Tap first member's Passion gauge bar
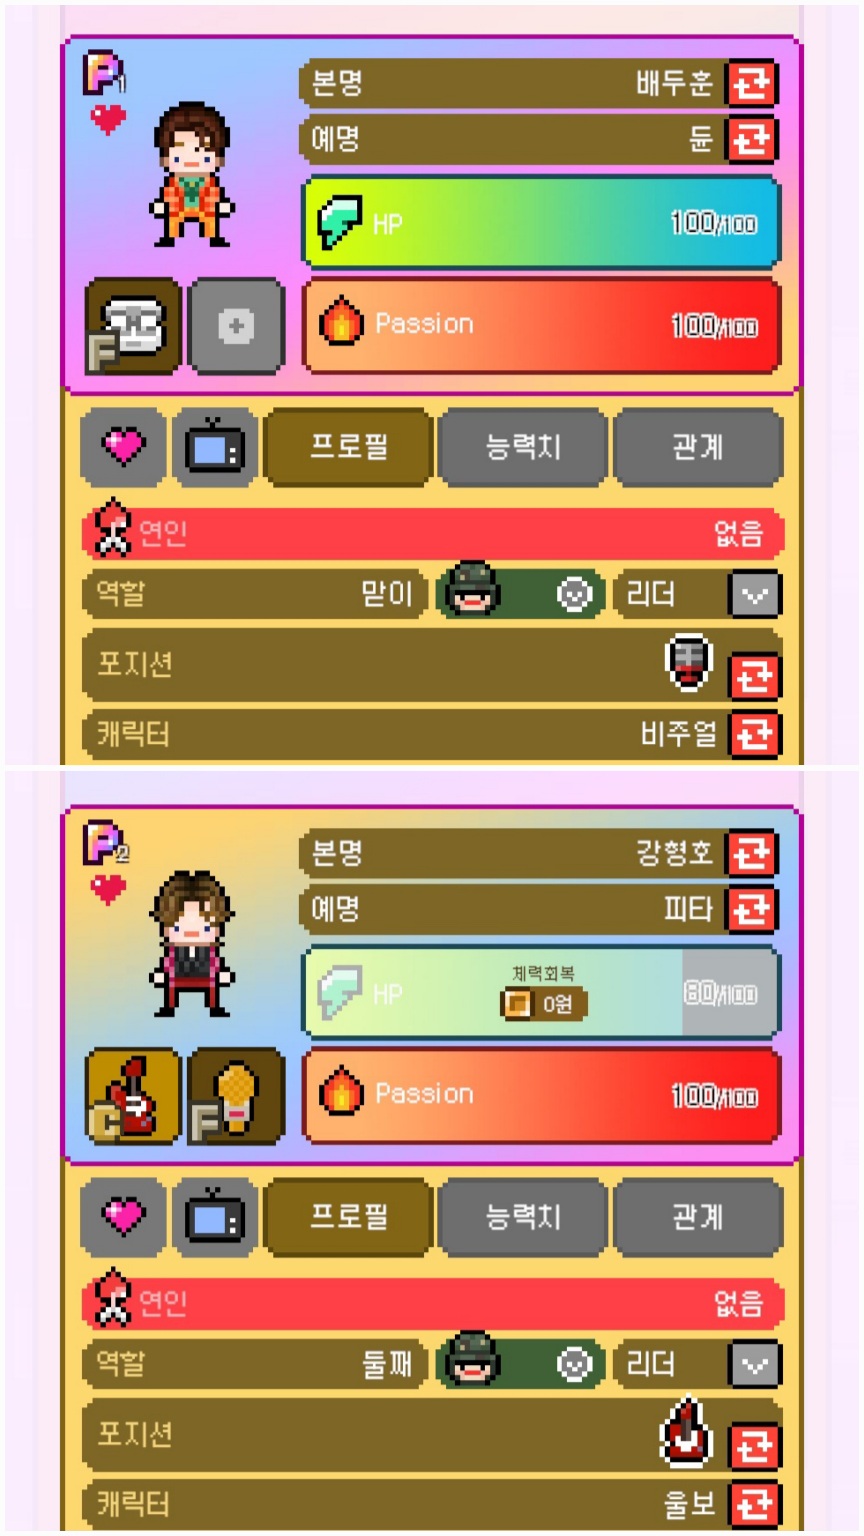 (x=541, y=325)
